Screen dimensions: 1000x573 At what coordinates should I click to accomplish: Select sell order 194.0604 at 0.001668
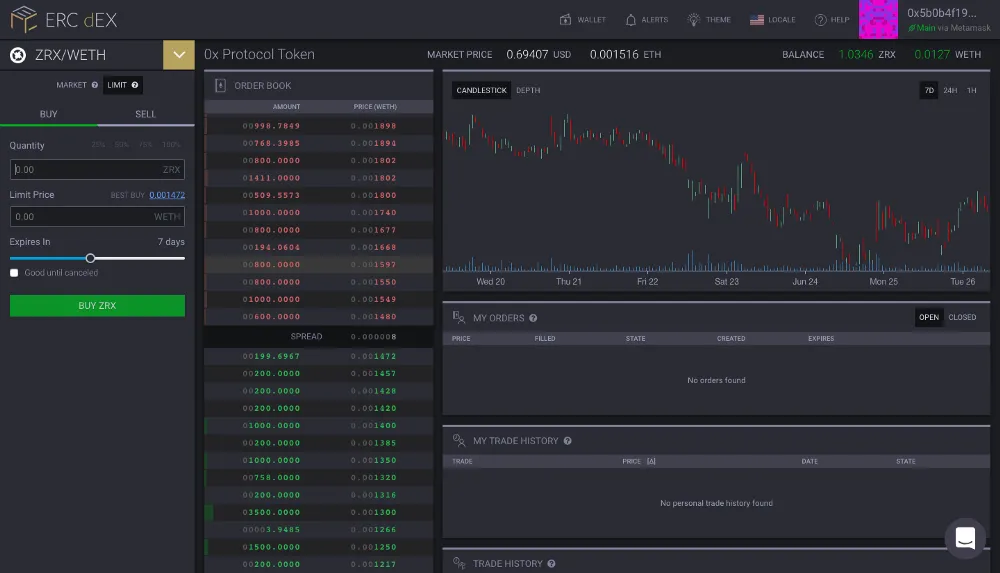[318, 247]
